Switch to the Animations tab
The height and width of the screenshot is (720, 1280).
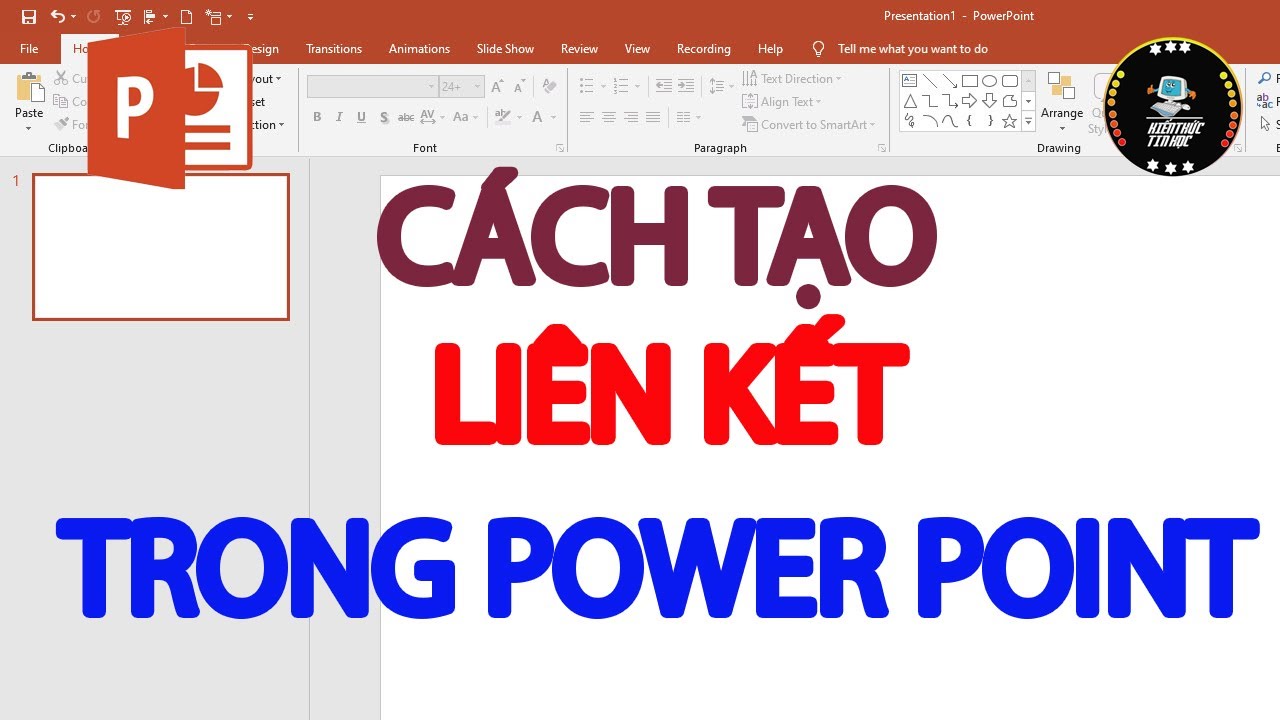coord(419,49)
